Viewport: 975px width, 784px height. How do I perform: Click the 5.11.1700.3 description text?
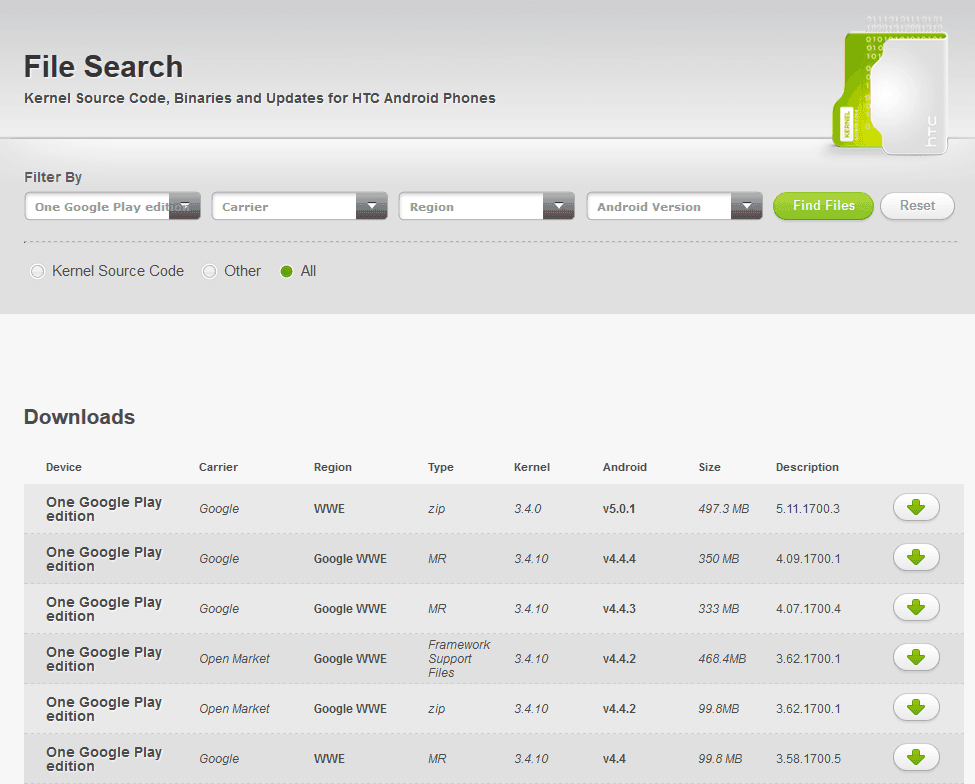(807, 509)
